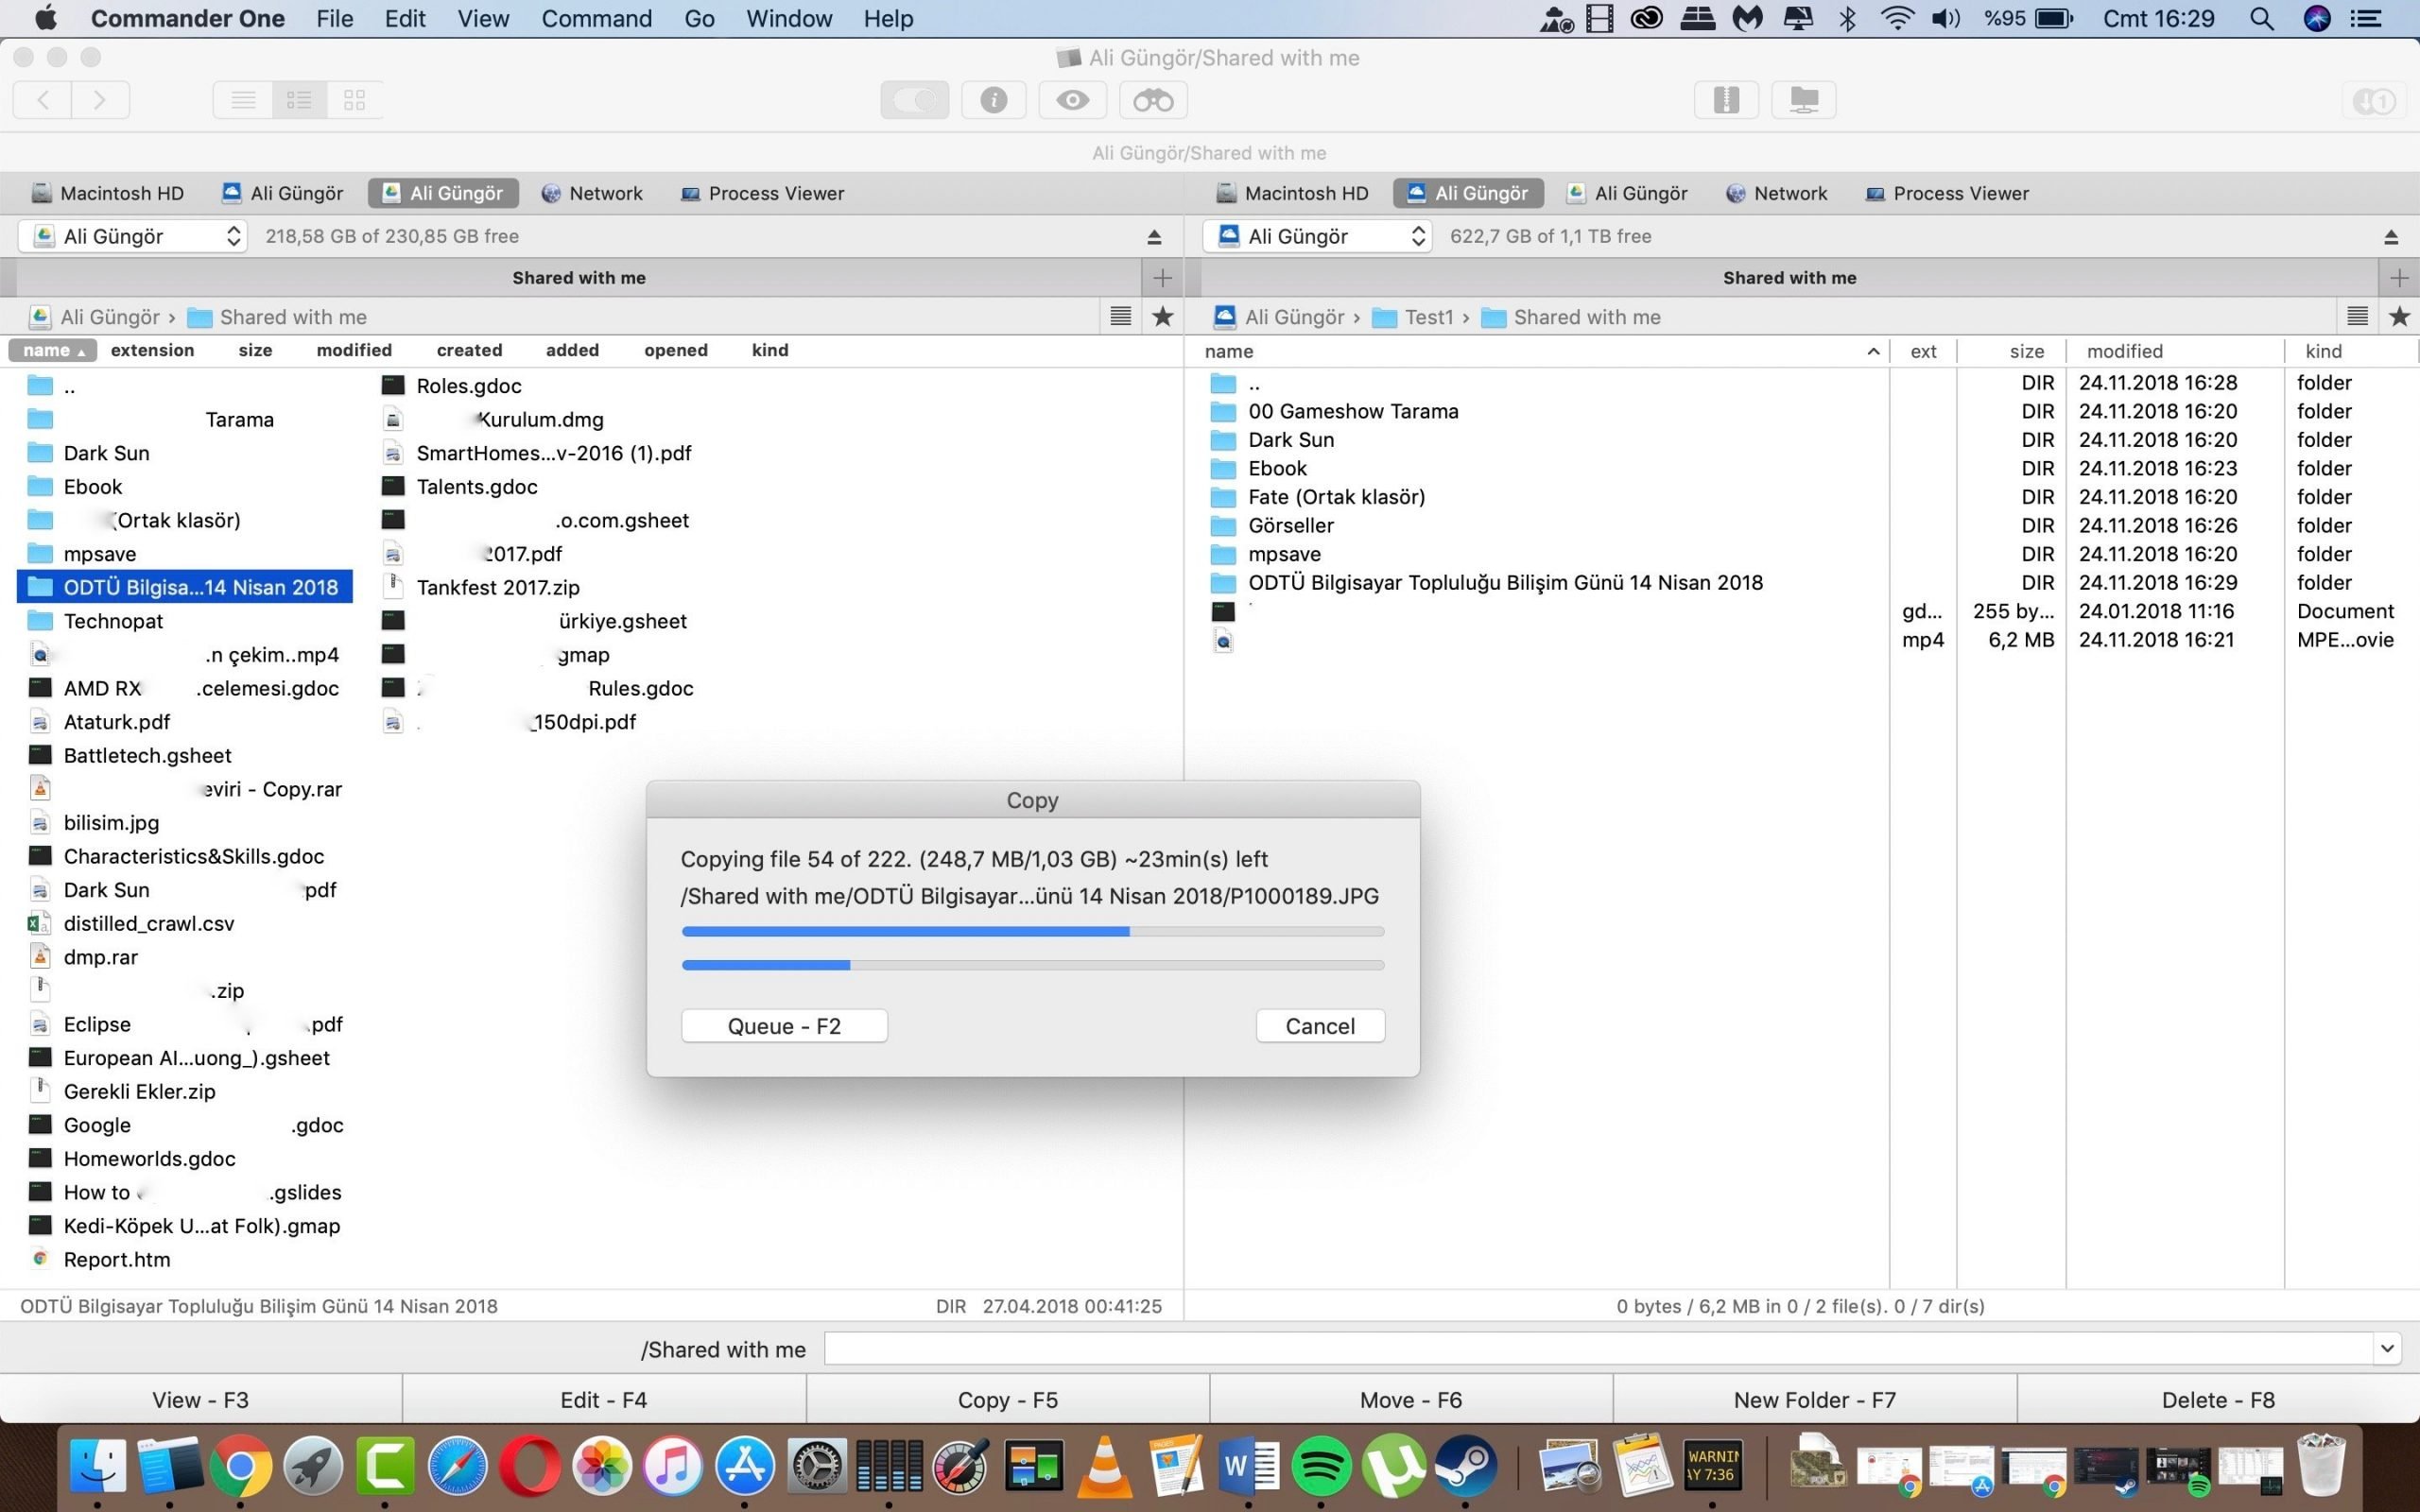The width and height of the screenshot is (2420, 1512).
Task: Click the command line input field
Action: 1596,1349
